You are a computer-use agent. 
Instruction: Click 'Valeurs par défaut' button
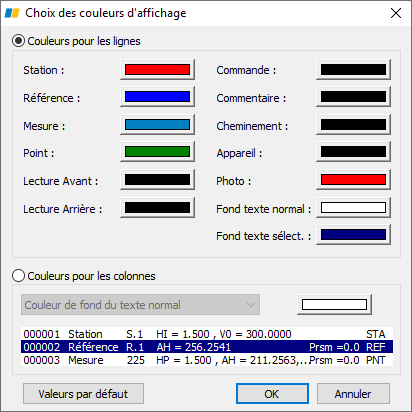(83, 394)
